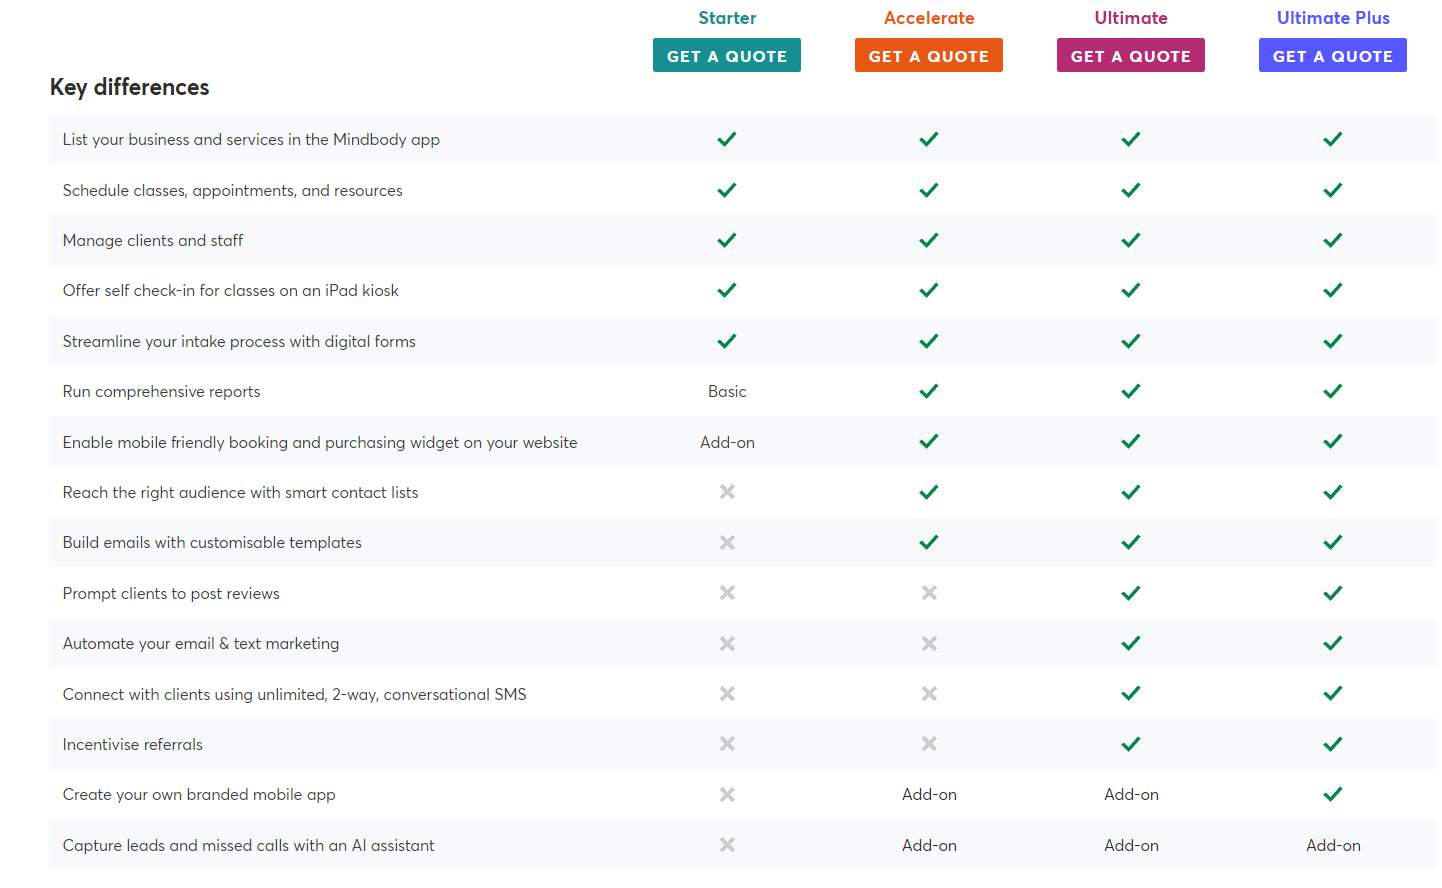The height and width of the screenshot is (888, 1442).
Task: Click the orange GET A QUOTE for Accelerate
Action: [929, 55]
